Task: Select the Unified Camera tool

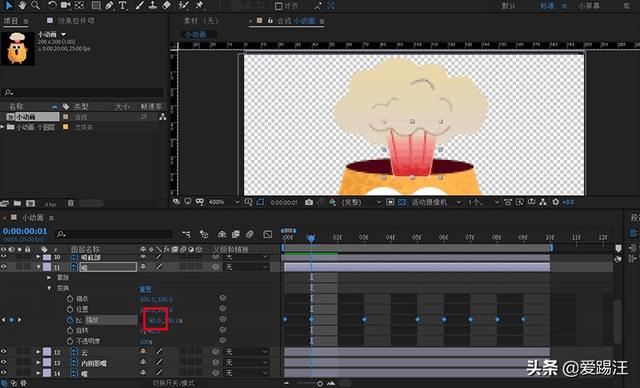Action: coord(65,5)
